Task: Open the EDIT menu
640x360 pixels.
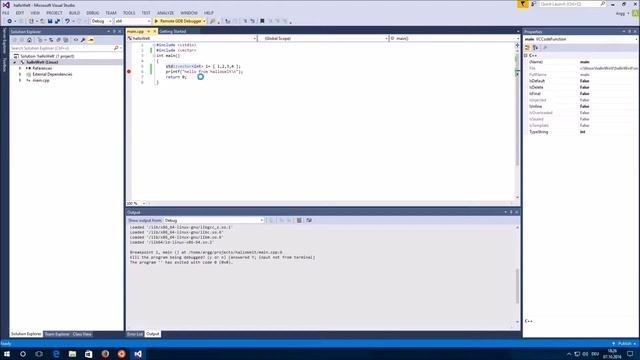Action: [20, 13]
